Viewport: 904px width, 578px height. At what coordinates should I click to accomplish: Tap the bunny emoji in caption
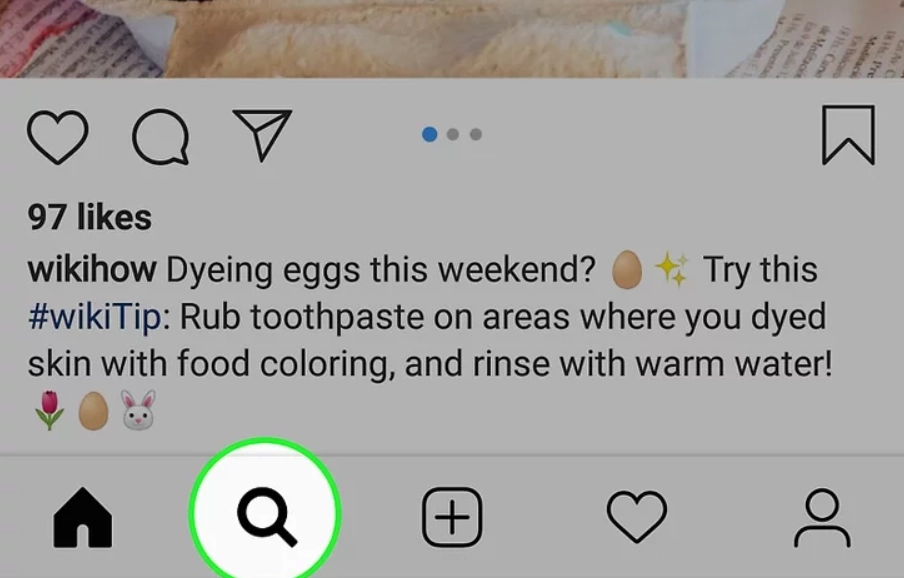tap(138, 410)
